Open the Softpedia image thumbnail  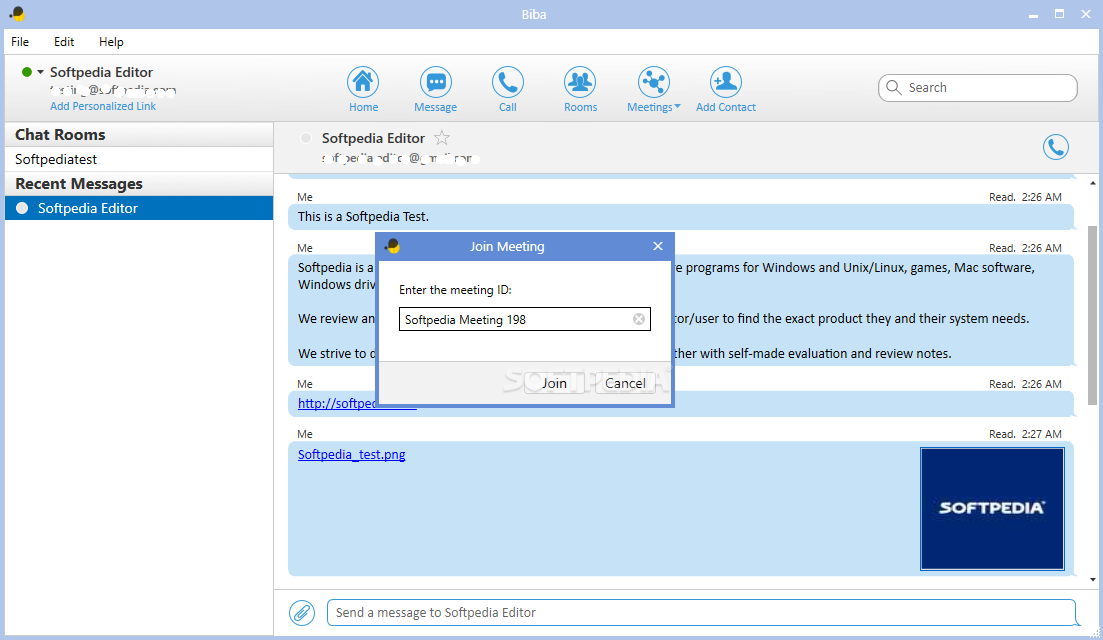pos(992,508)
